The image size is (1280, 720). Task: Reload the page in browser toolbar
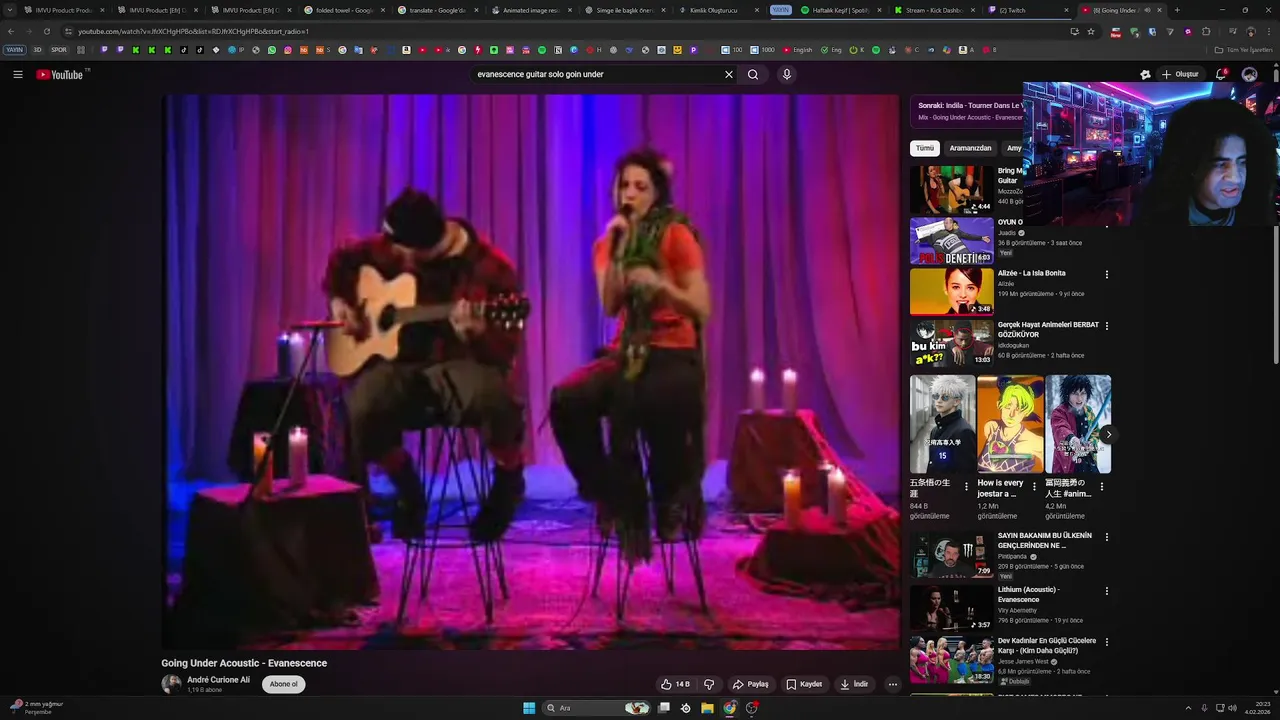pyautogui.click(x=46, y=31)
